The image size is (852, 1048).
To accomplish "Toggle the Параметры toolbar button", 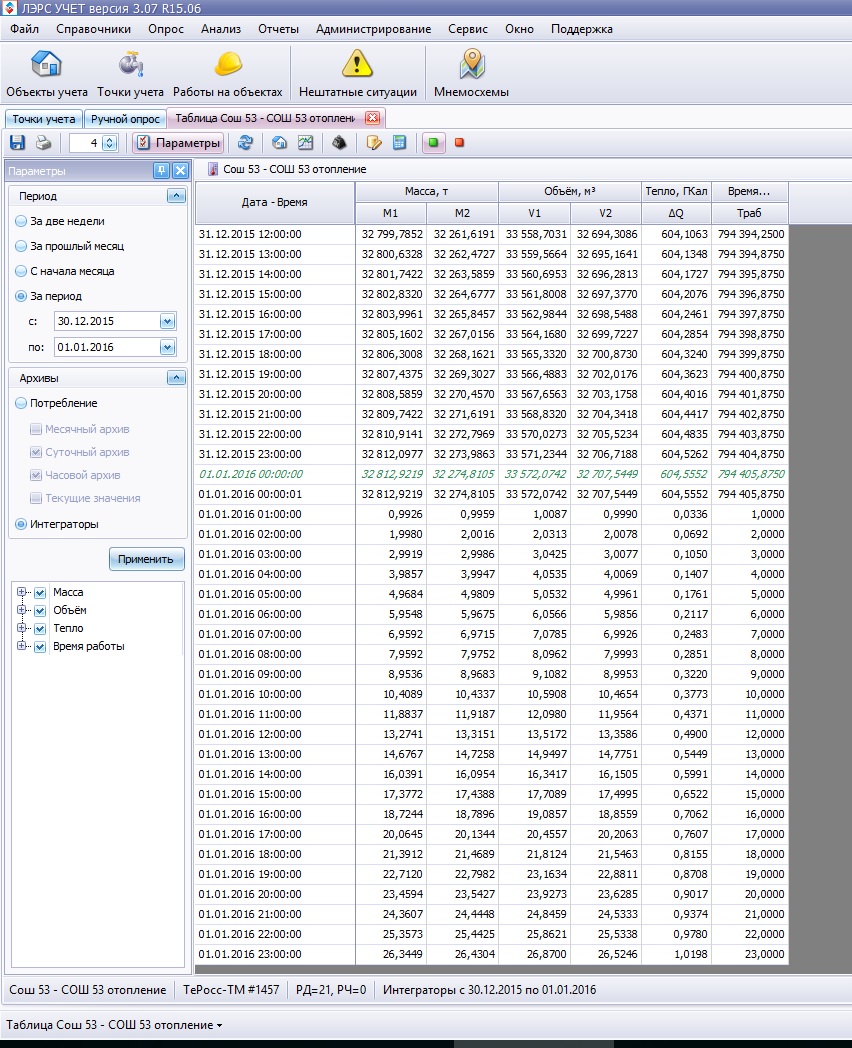I will click(178, 143).
